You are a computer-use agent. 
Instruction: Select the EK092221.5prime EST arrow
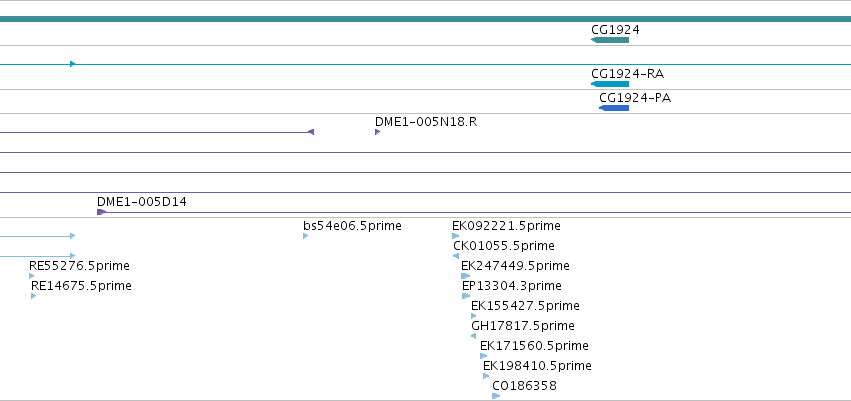pyautogui.click(x=455, y=236)
